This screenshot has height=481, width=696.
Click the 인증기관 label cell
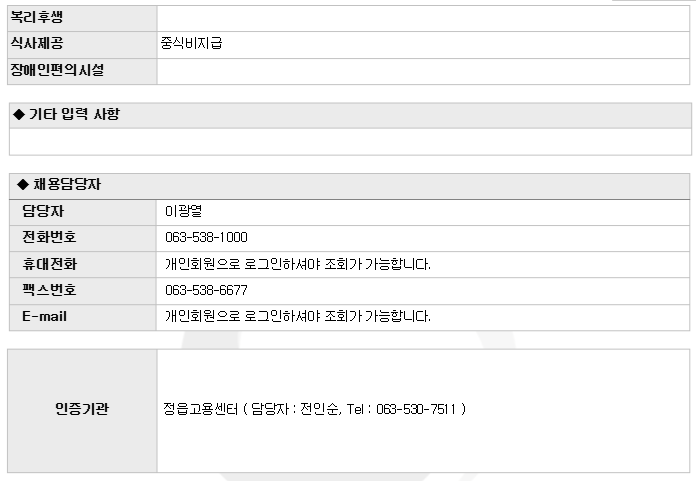pos(82,409)
